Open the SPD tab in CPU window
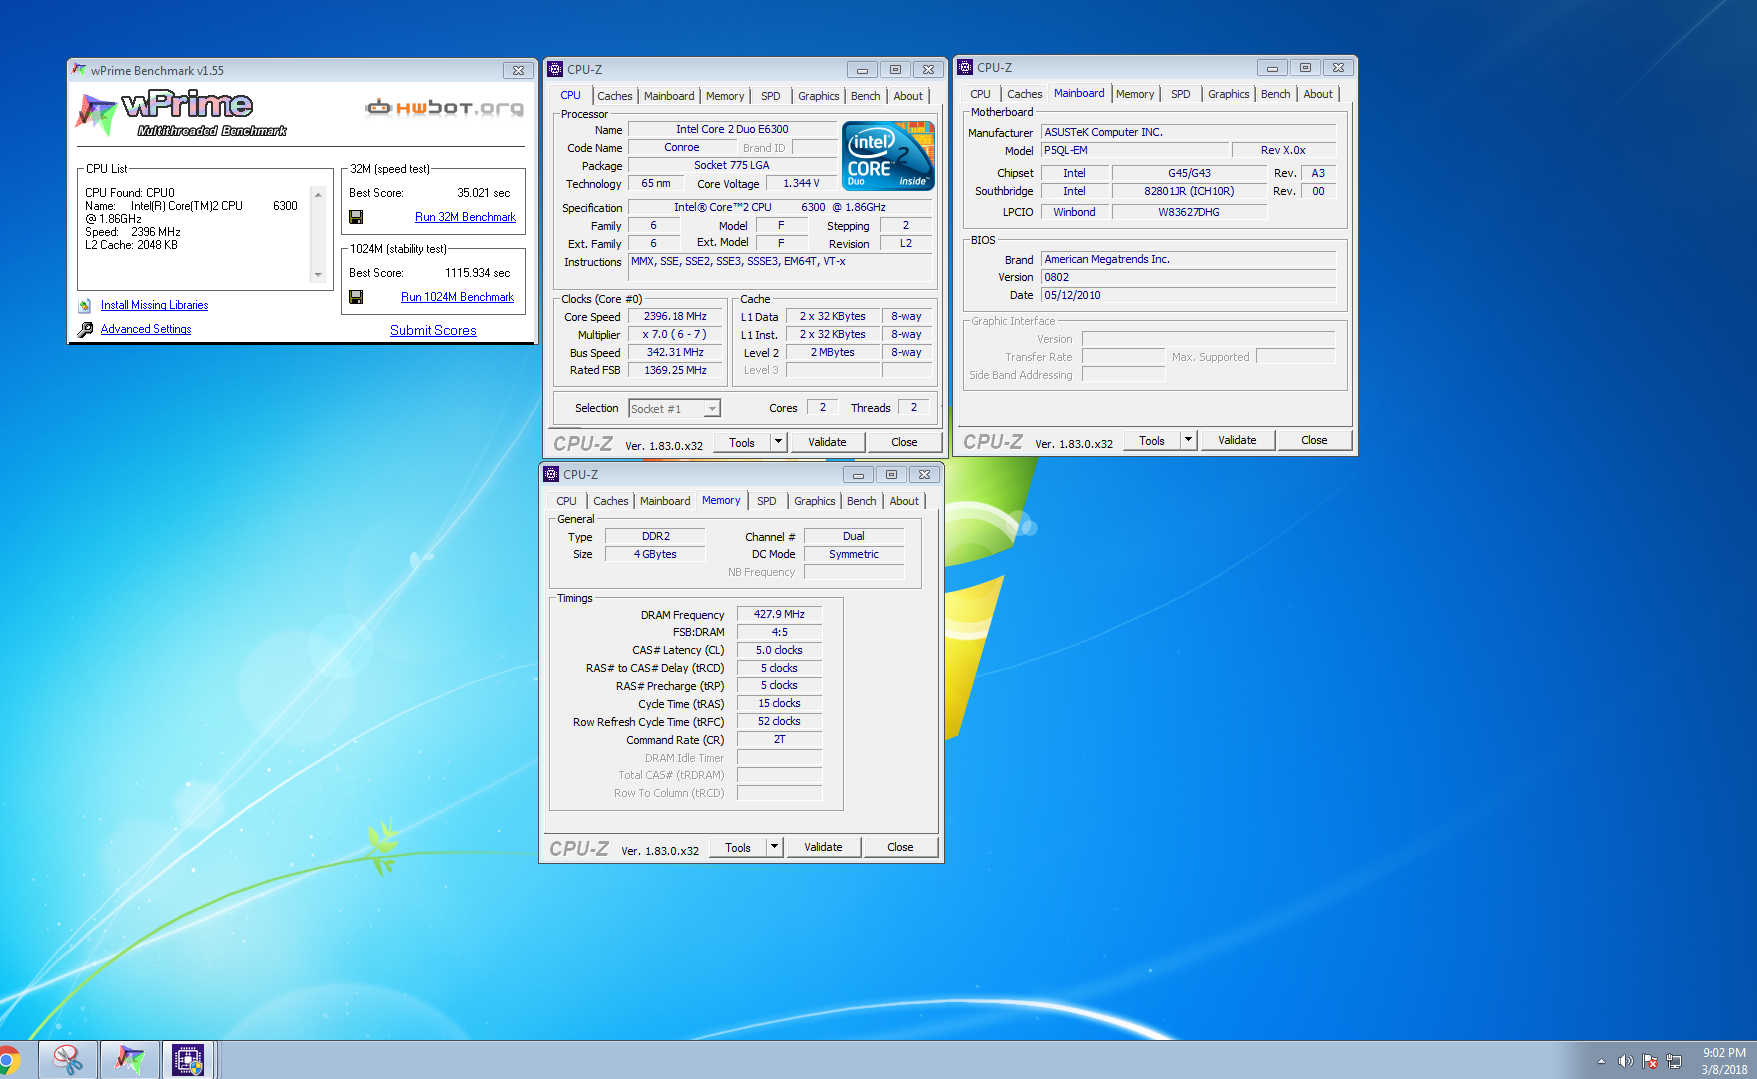The image size is (1757, 1079). [x=770, y=96]
